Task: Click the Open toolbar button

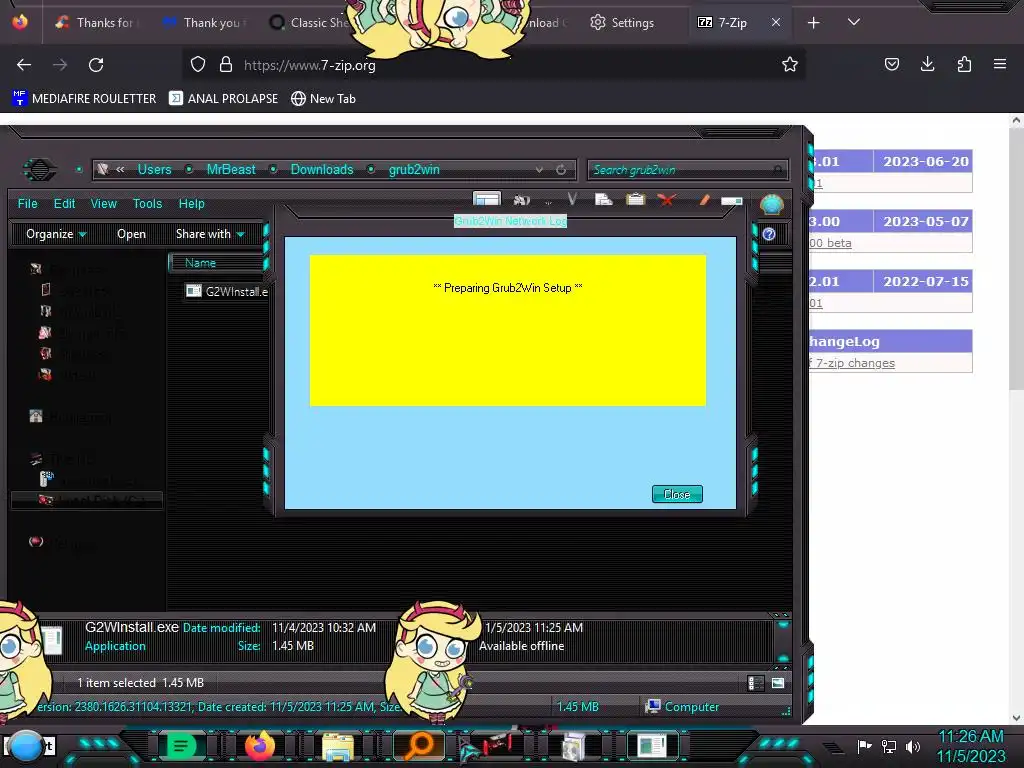Action: click(x=131, y=234)
